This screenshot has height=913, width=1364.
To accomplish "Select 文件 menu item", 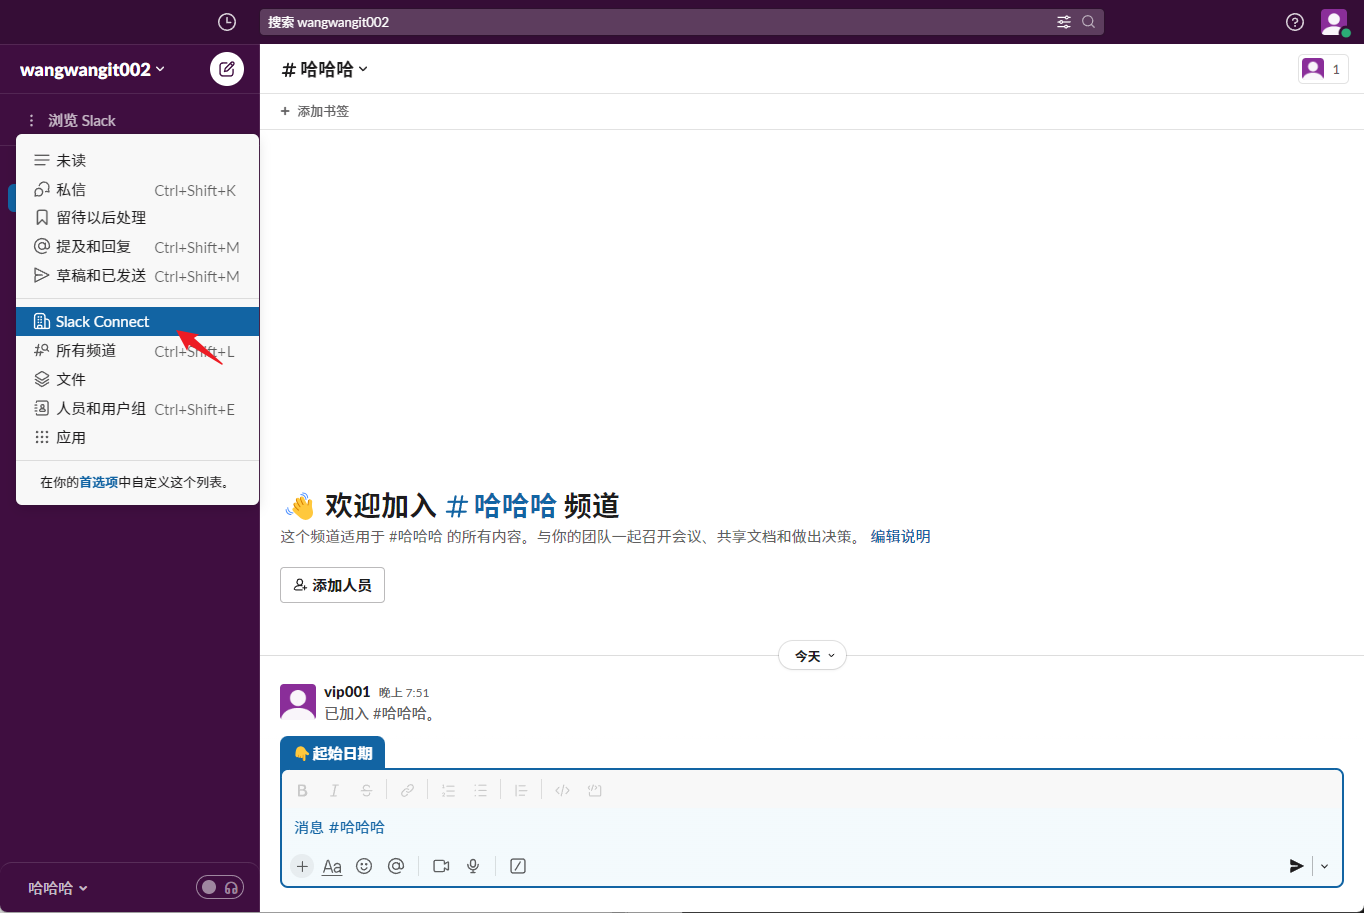I will (138, 379).
